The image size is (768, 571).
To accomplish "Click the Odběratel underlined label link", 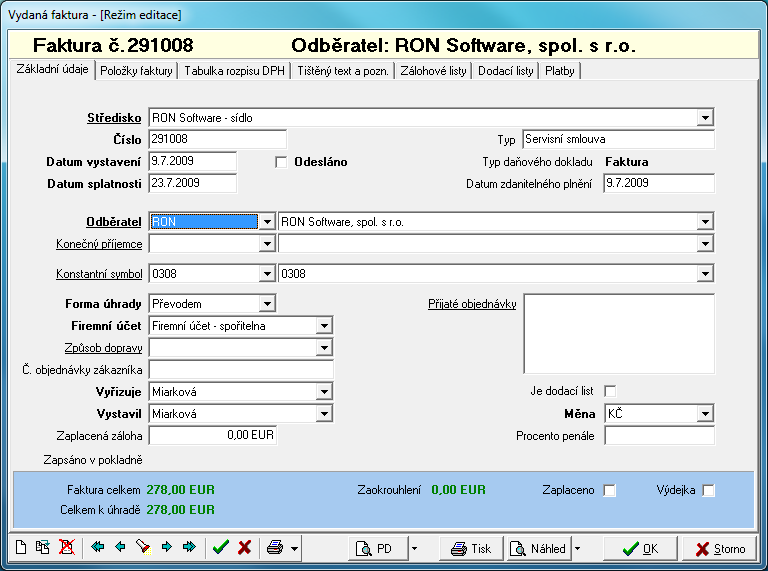I will coord(114,222).
